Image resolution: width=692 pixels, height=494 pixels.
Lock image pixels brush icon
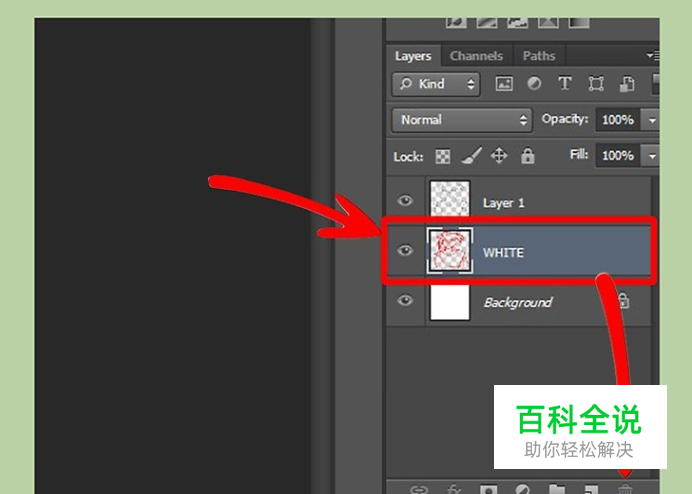coord(471,156)
